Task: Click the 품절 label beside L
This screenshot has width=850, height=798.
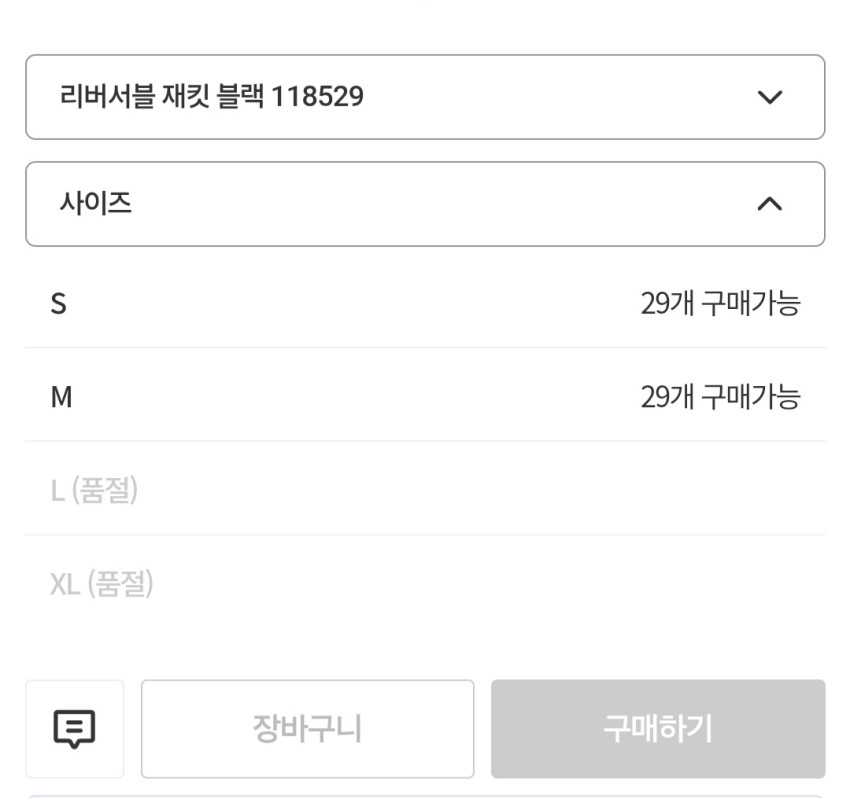Action: 105,491
